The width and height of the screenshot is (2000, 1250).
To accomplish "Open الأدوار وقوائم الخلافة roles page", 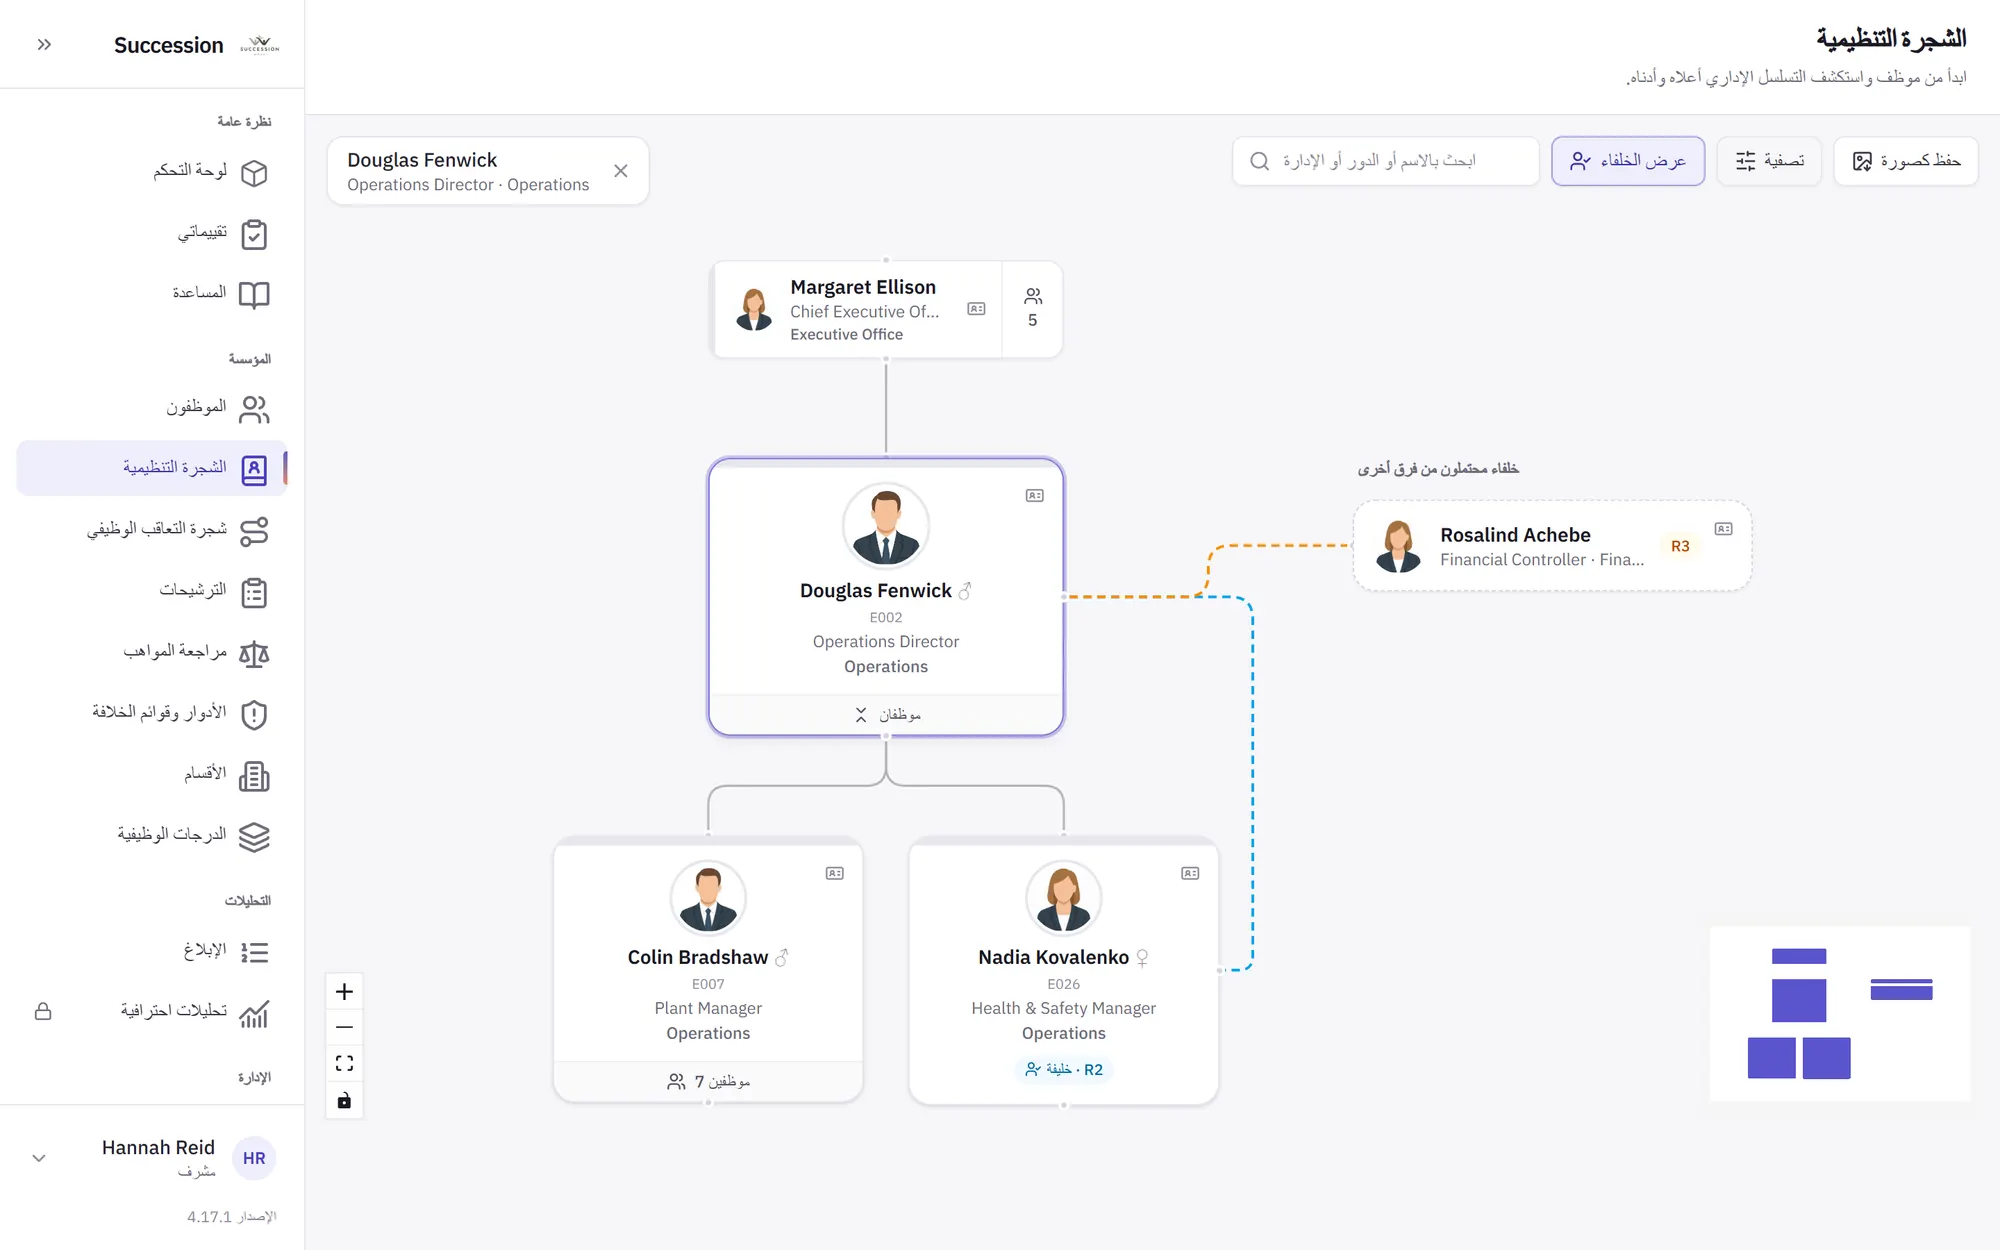I will [x=152, y=713].
